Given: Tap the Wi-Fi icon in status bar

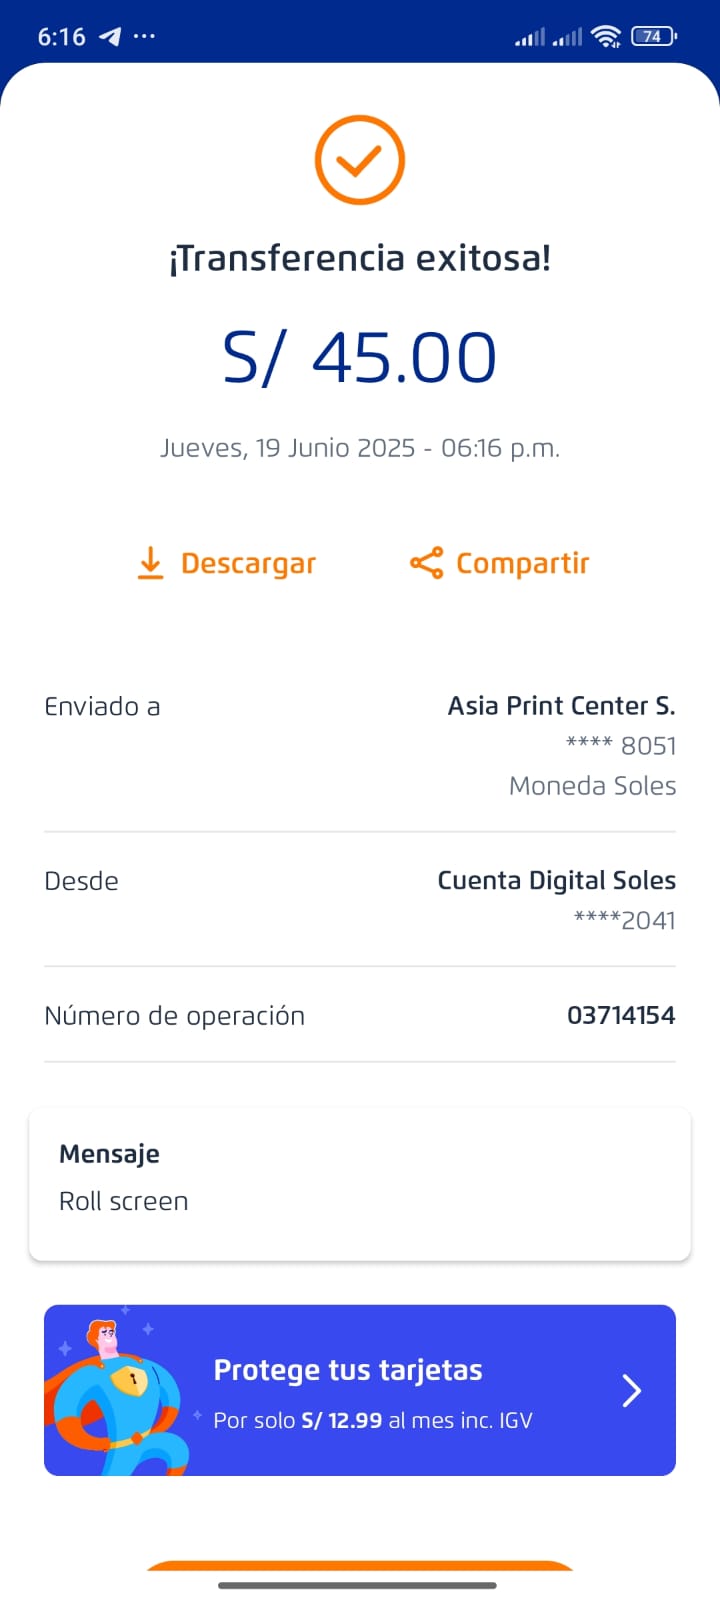Looking at the screenshot, I should pyautogui.click(x=605, y=37).
